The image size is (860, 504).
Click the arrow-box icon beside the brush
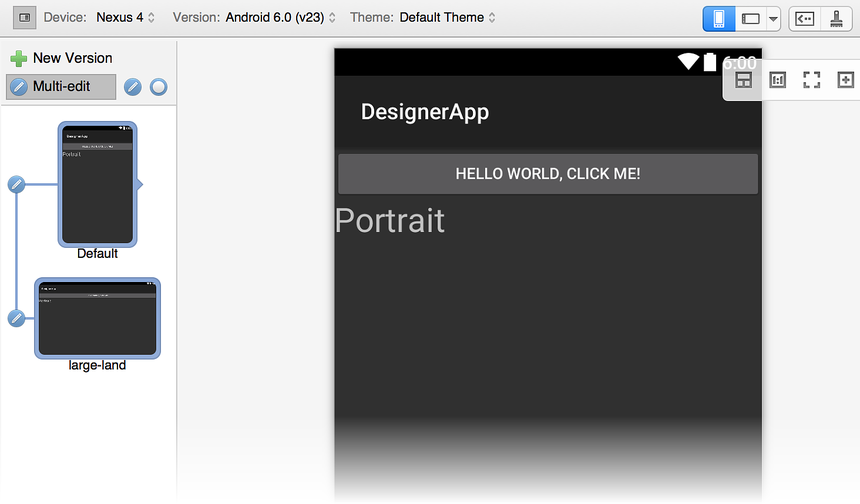pos(804,18)
